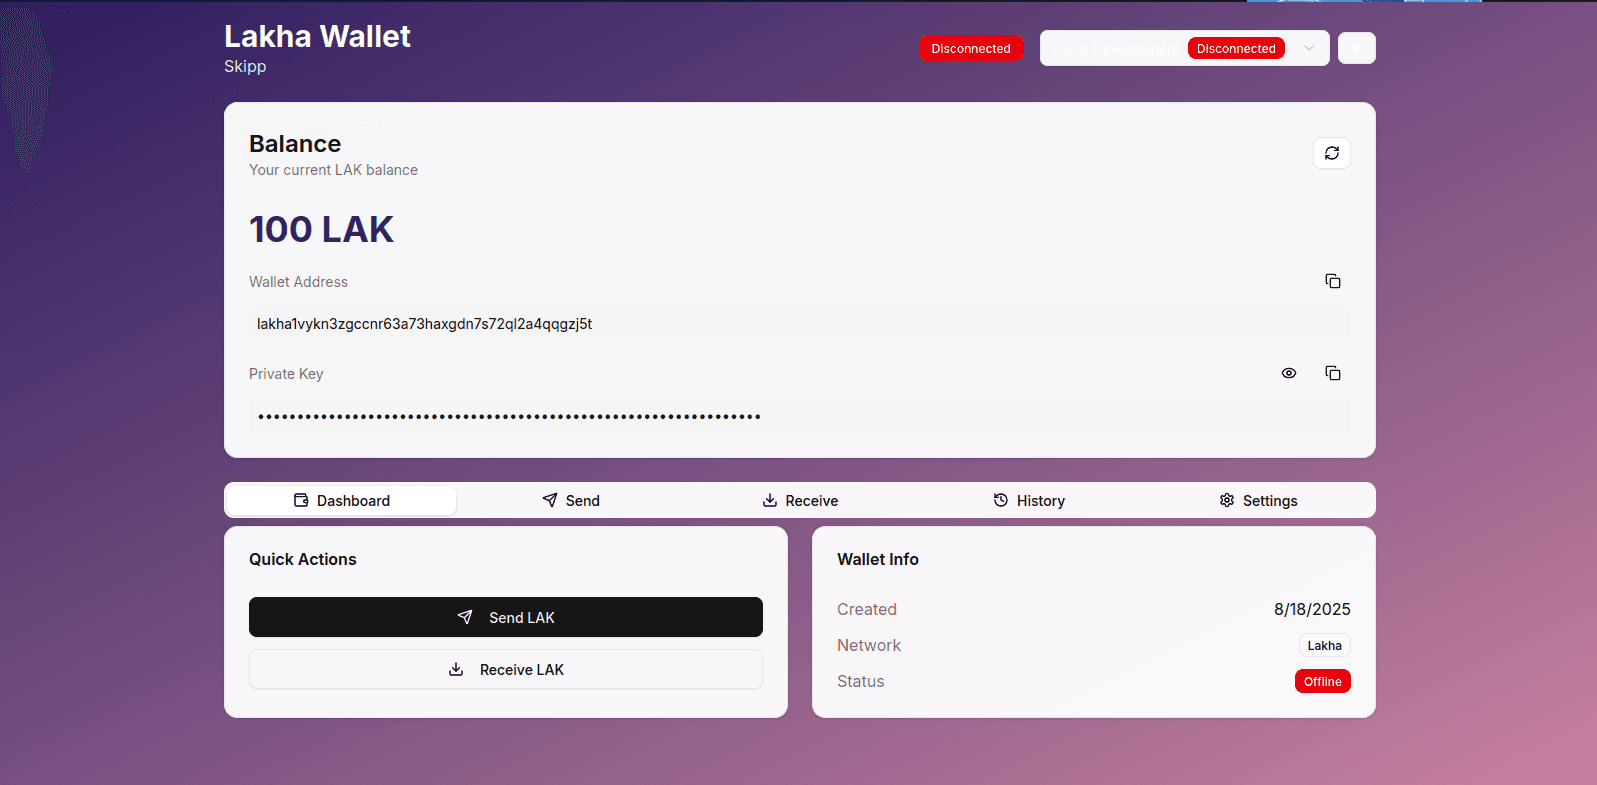Open the Local Development network dropdown
1597x785 pixels.
coord(1116,48)
